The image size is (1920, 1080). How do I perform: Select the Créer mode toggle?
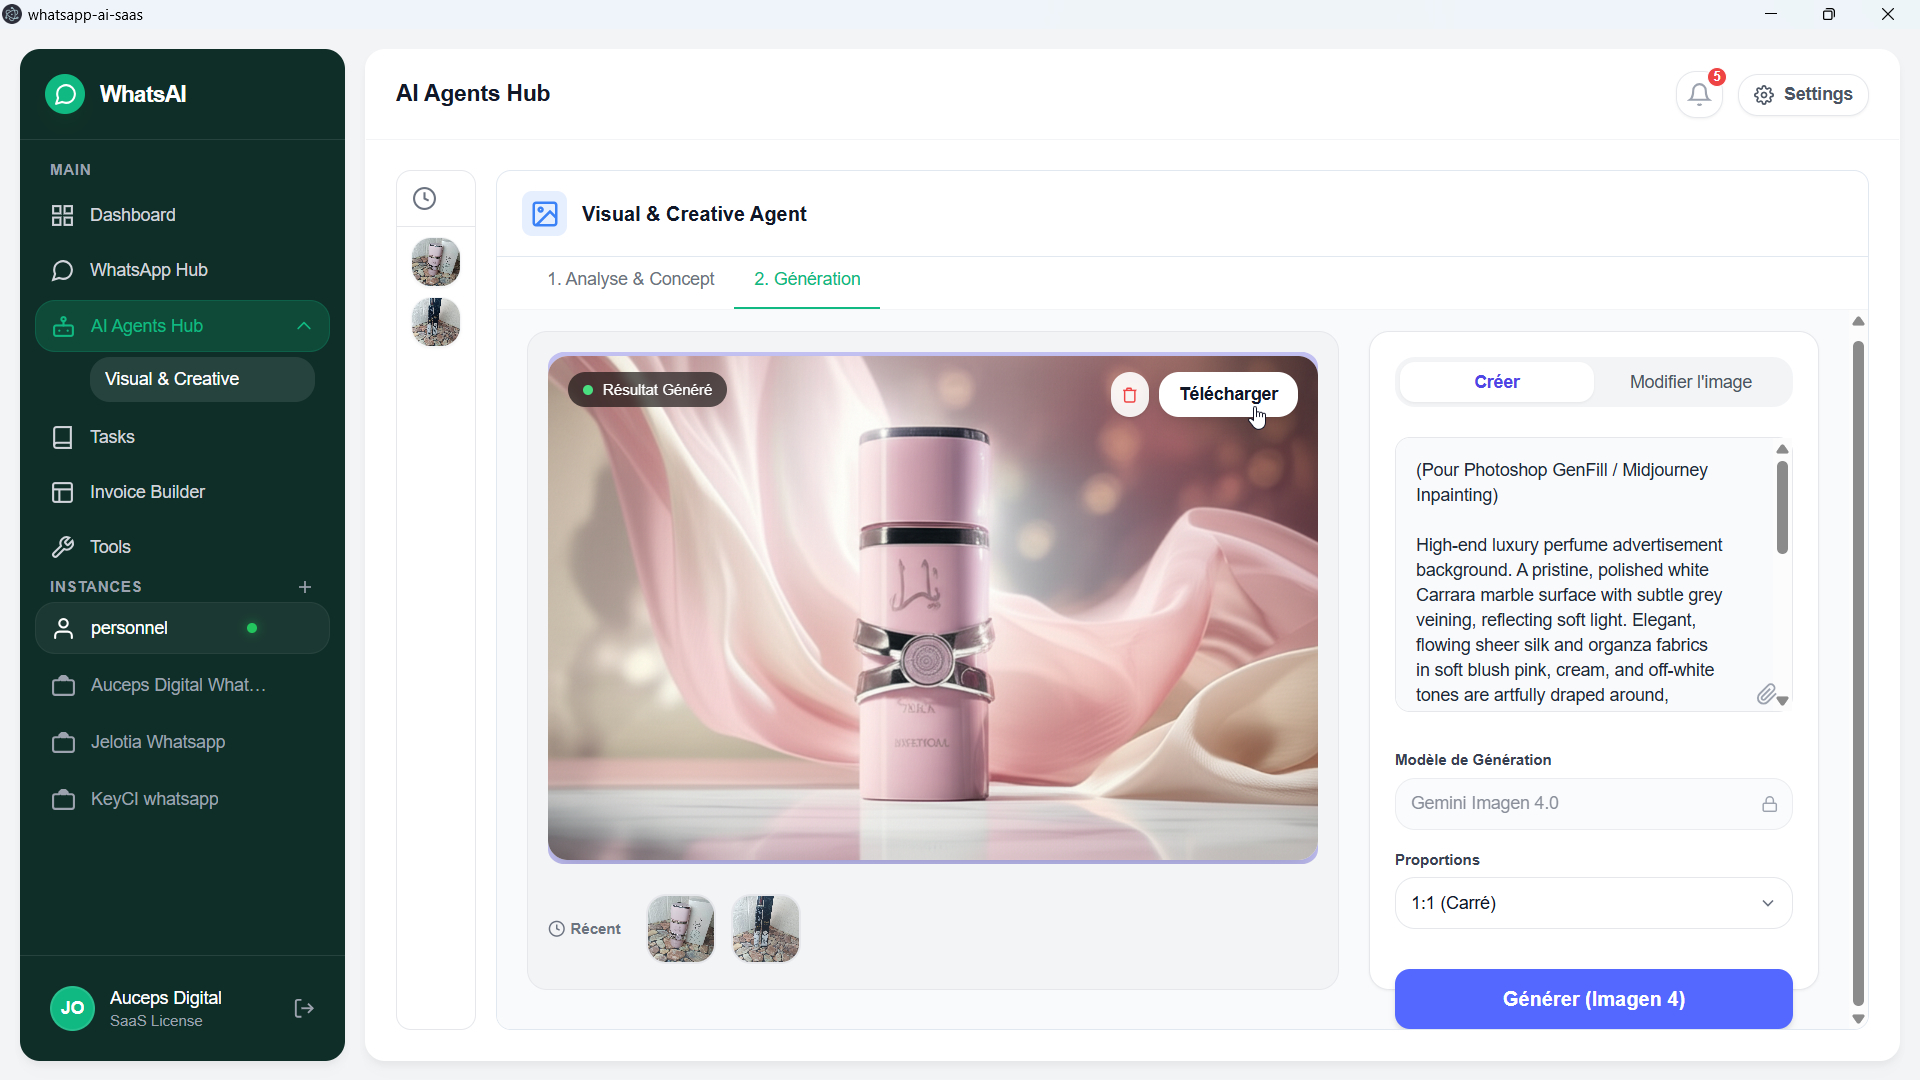[x=1496, y=382]
